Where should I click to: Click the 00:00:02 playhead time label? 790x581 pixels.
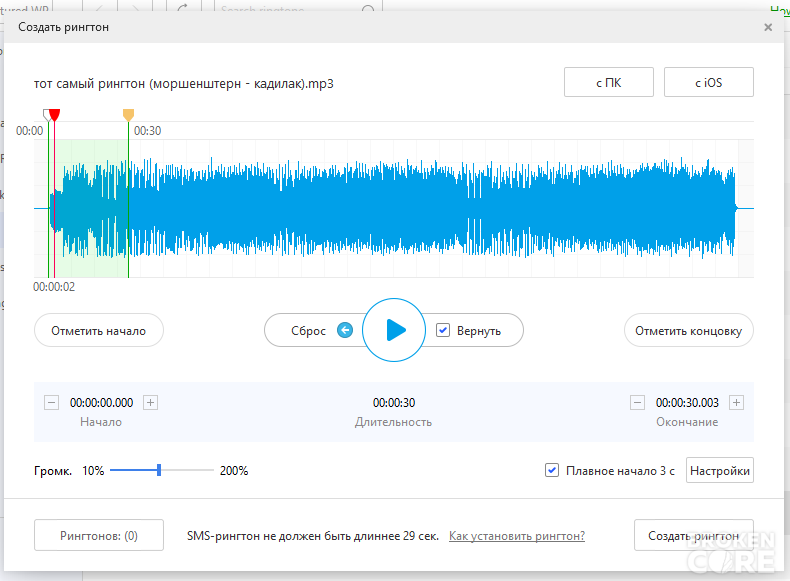click(x=54, y=287)
